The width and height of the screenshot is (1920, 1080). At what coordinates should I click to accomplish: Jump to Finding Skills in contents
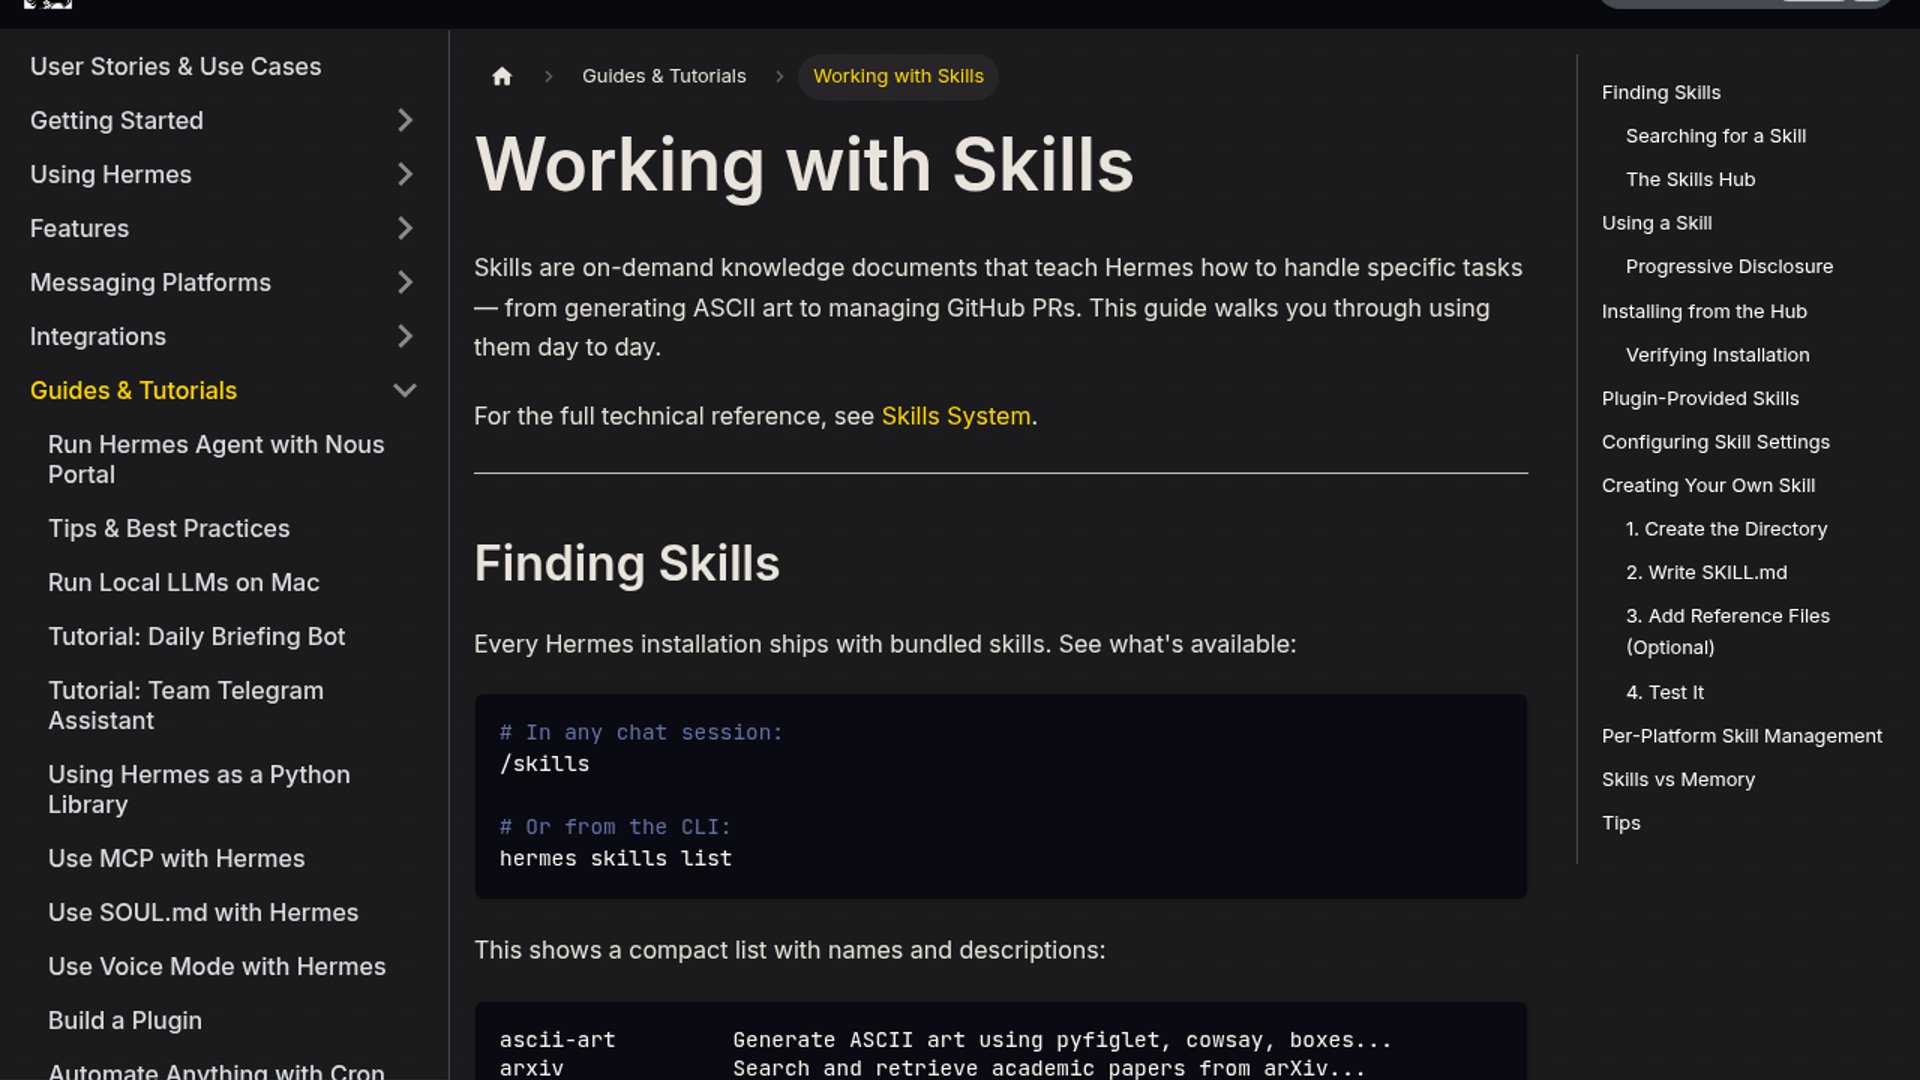[1661, 93]
